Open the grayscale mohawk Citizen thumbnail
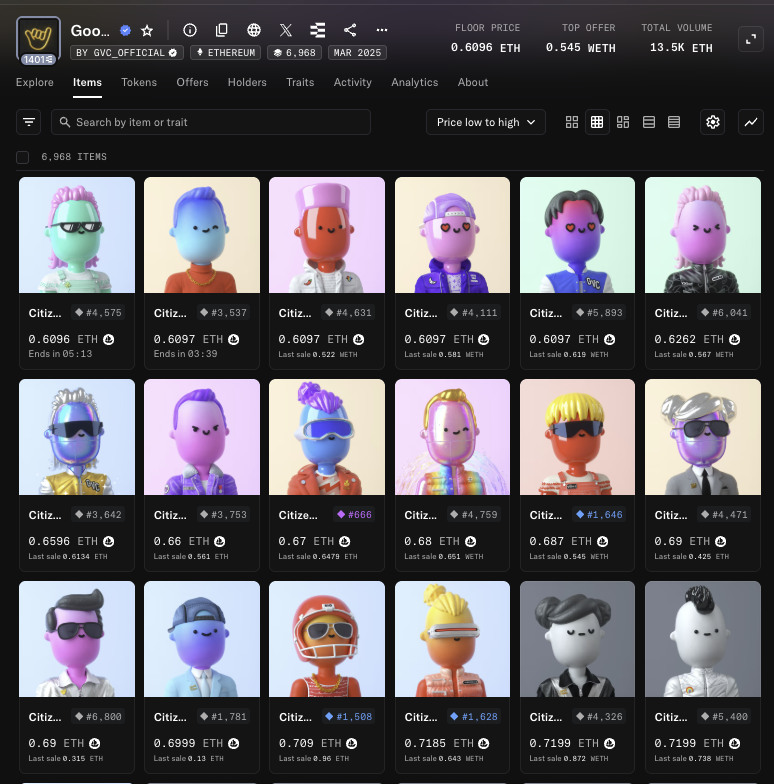Image resolution: width=774 pixels, height=784 pixels. click(703, 639)
